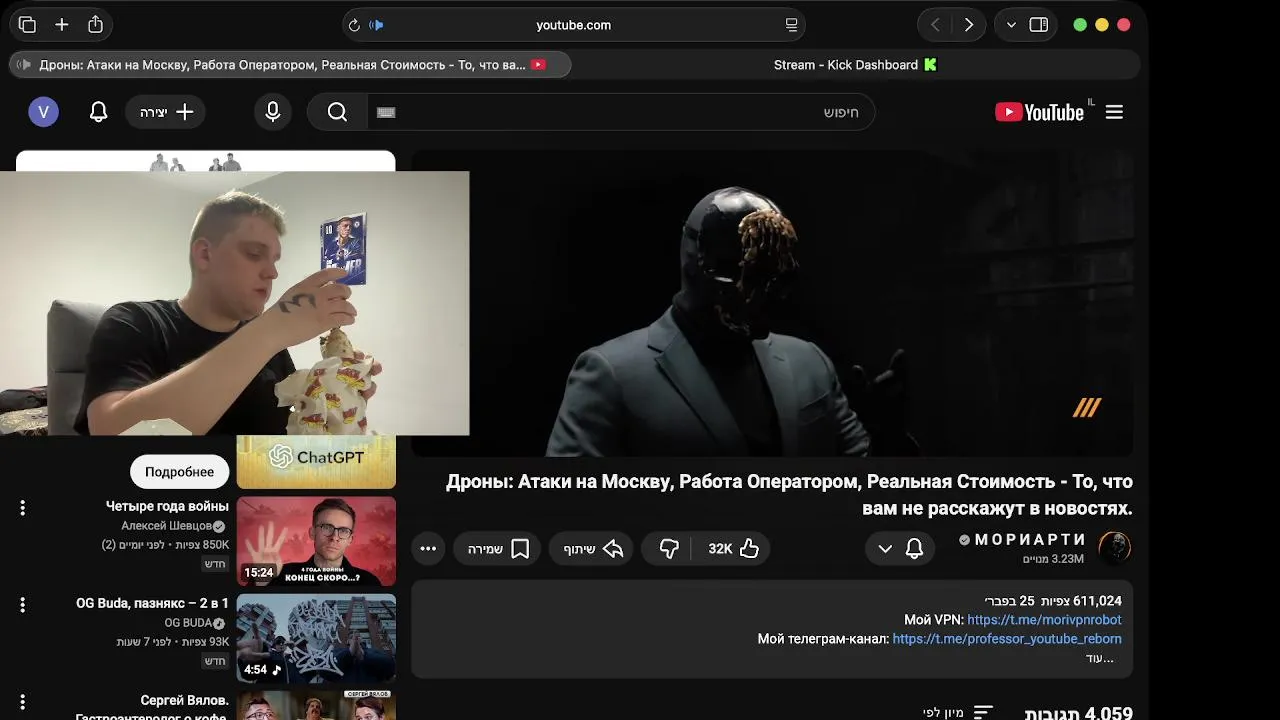
Task: Click the webcam overlay window
Action: pyautogui.click(x=234, y=303)
